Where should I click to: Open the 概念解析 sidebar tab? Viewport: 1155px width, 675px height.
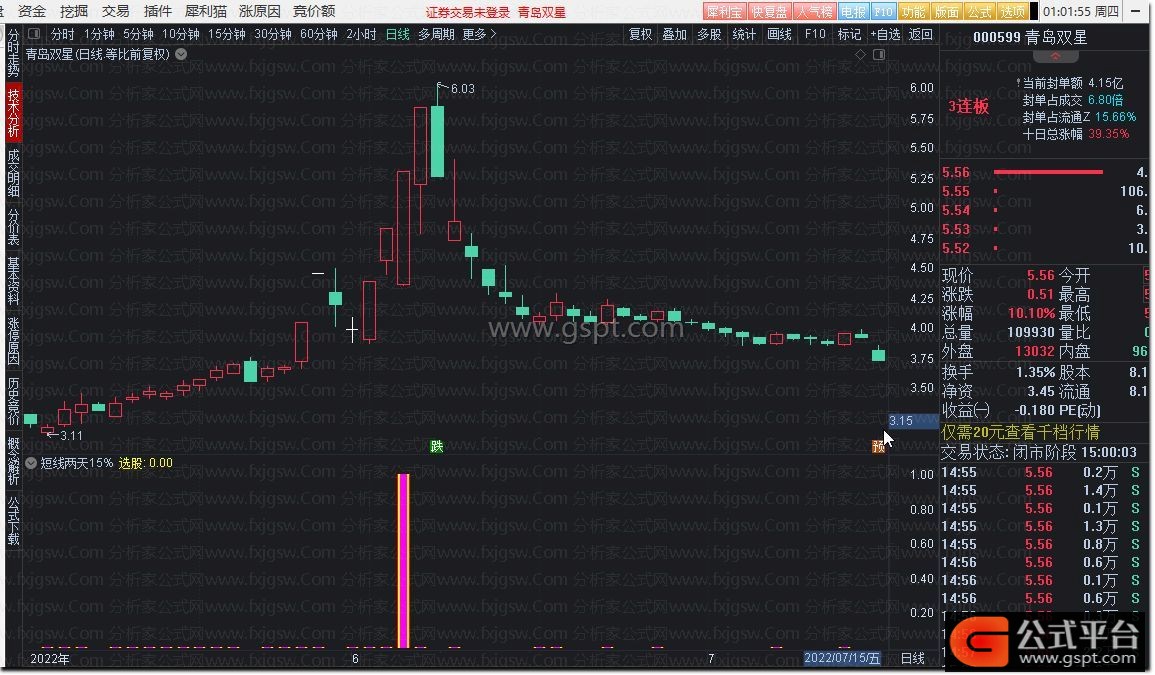[13, 461]
